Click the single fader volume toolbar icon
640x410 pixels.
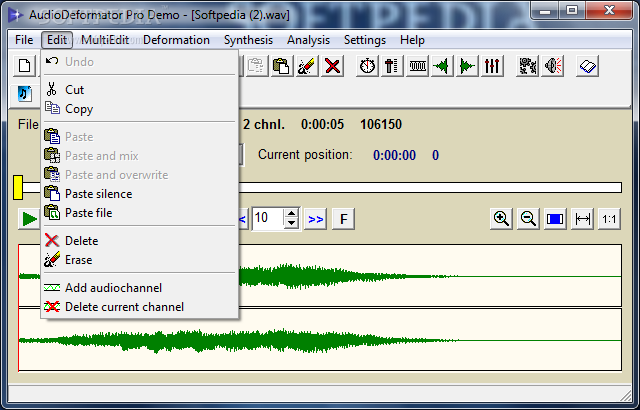(392, 66)
